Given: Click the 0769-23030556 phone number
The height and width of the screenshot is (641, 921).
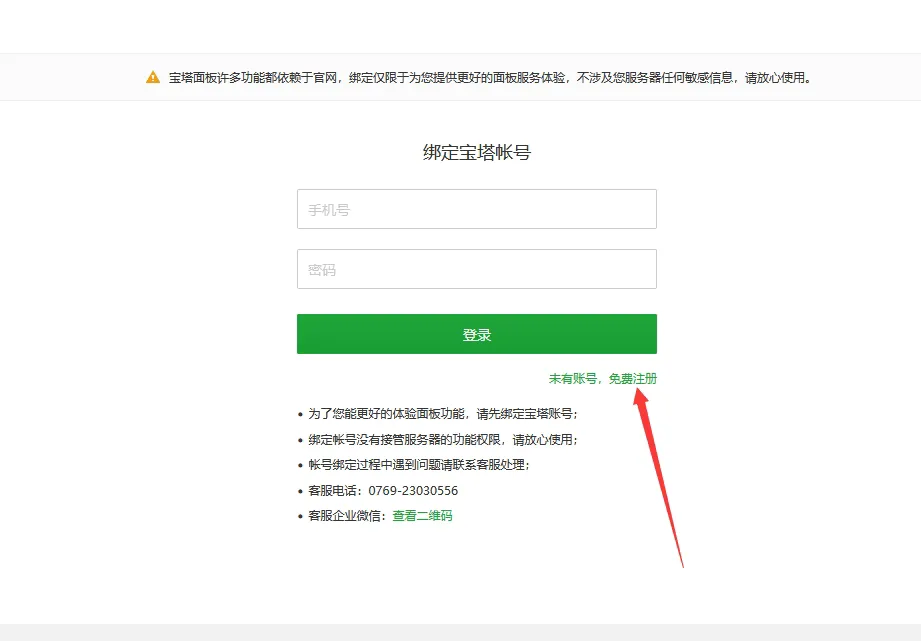Looking at the screenshot, I should pyautogui.click(x=413, y=491).
